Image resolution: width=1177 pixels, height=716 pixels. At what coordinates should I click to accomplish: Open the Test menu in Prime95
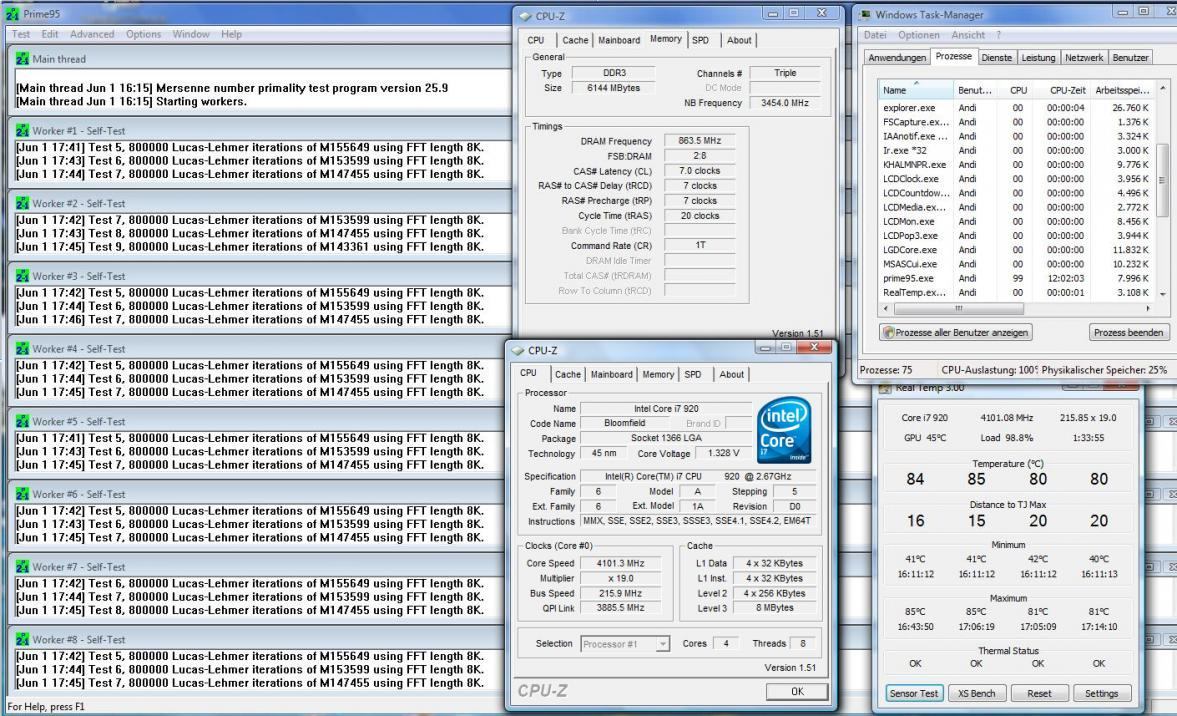tap(21, 35)
